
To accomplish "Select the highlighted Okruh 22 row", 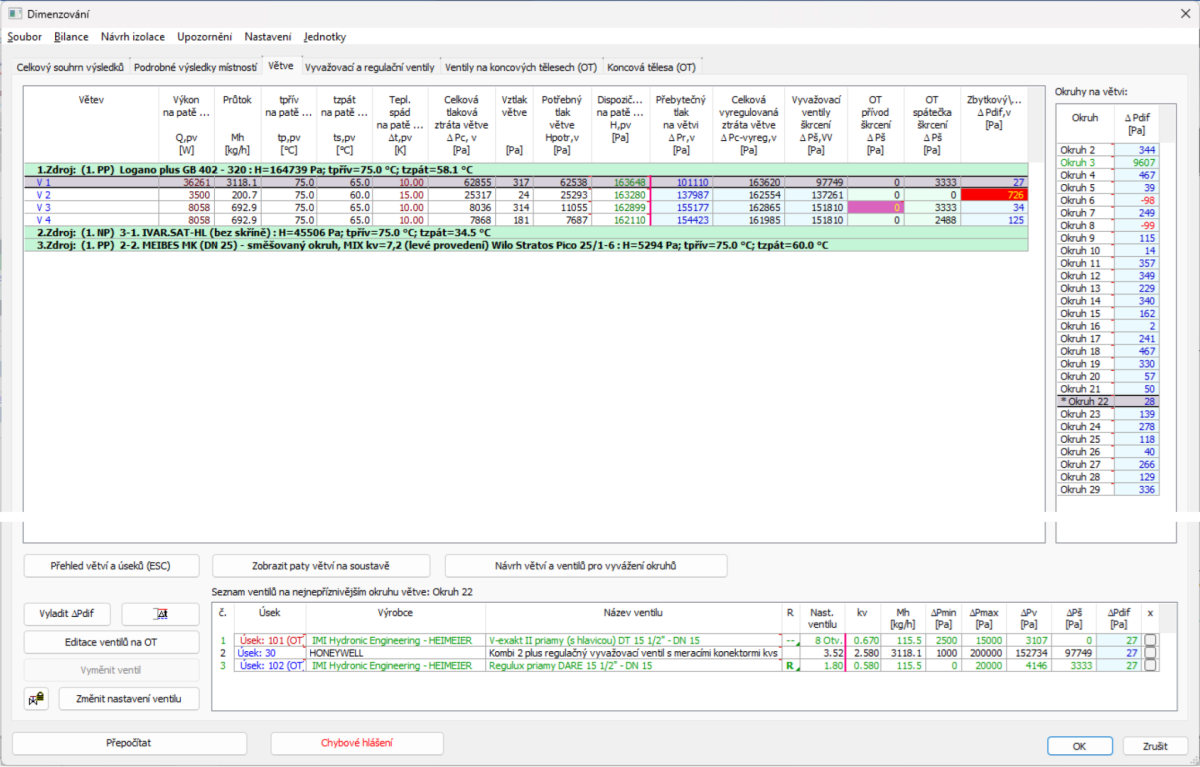I will (x=1108, y=401).
